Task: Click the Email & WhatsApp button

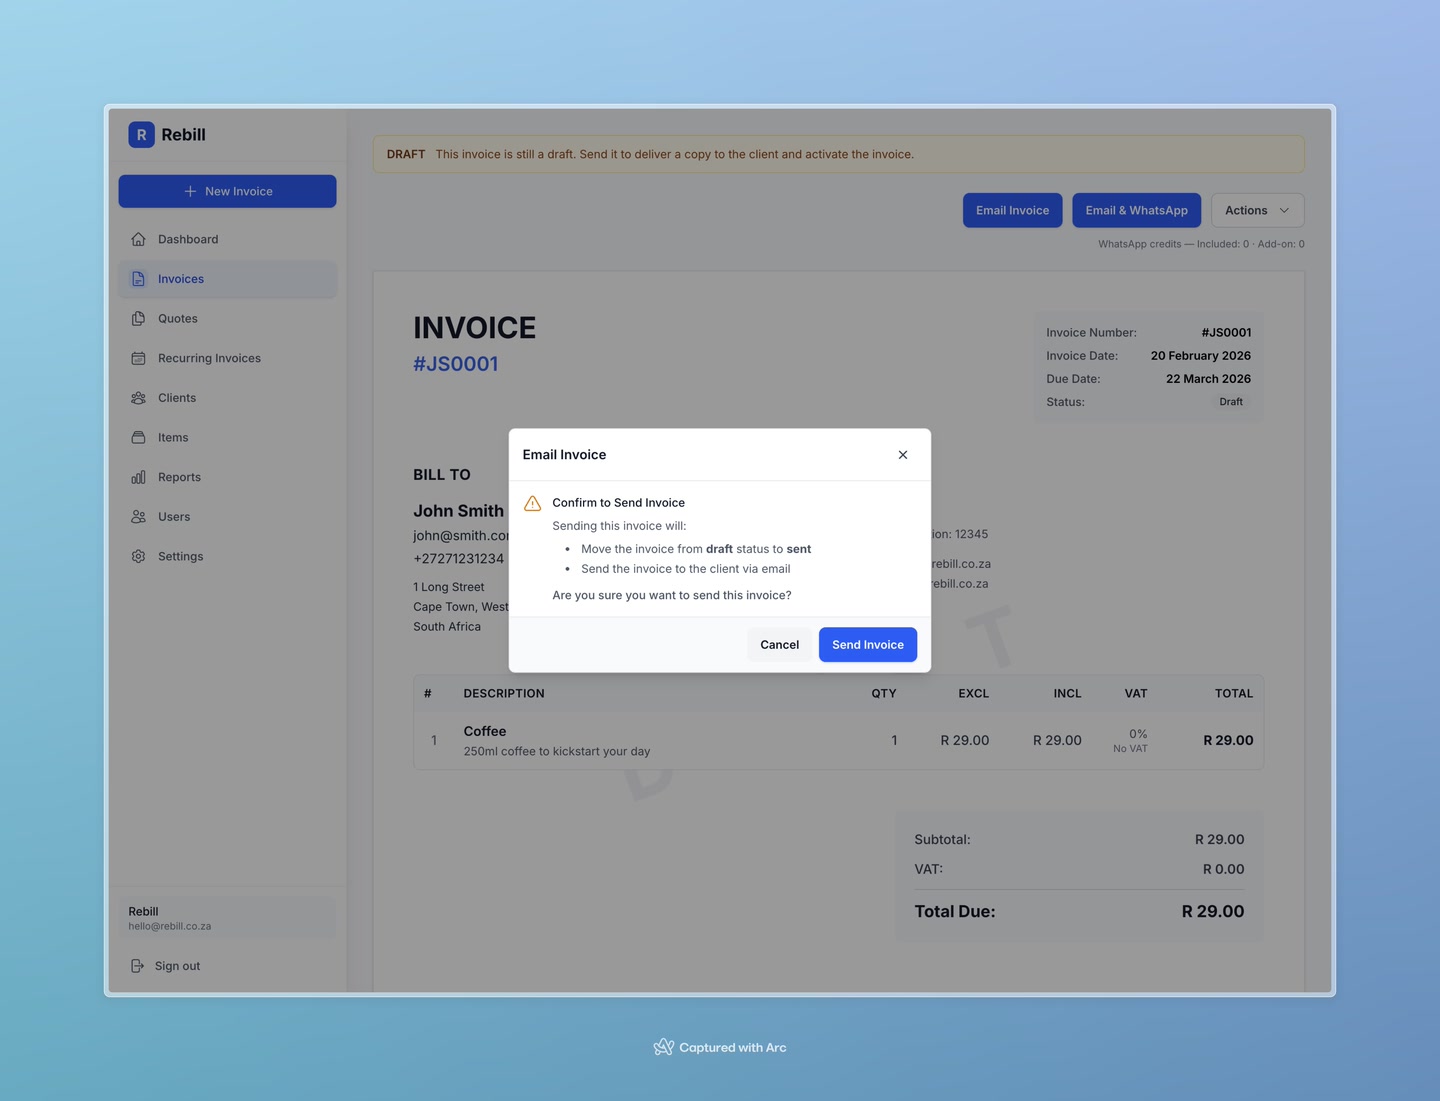Action: (1136, 210)
